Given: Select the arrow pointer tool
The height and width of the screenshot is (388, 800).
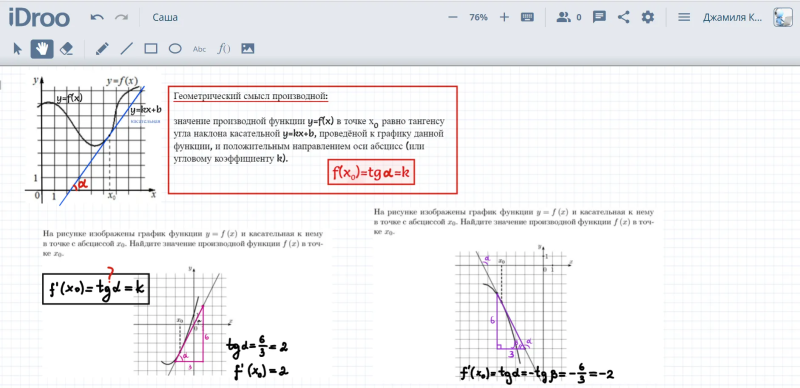Looking at the screenshot, I should pyautogui.click(x=18, y=49).
